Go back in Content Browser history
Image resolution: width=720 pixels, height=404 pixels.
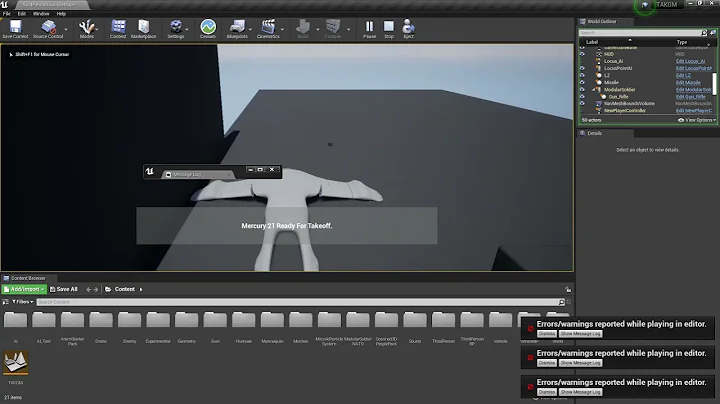pos(89,290)
